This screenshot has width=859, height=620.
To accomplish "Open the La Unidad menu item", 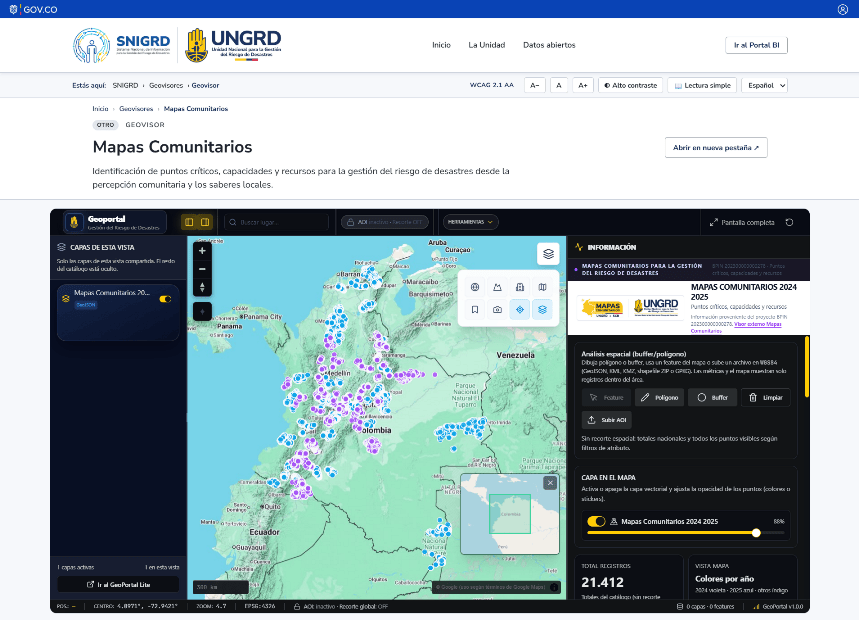I will 486,45.
